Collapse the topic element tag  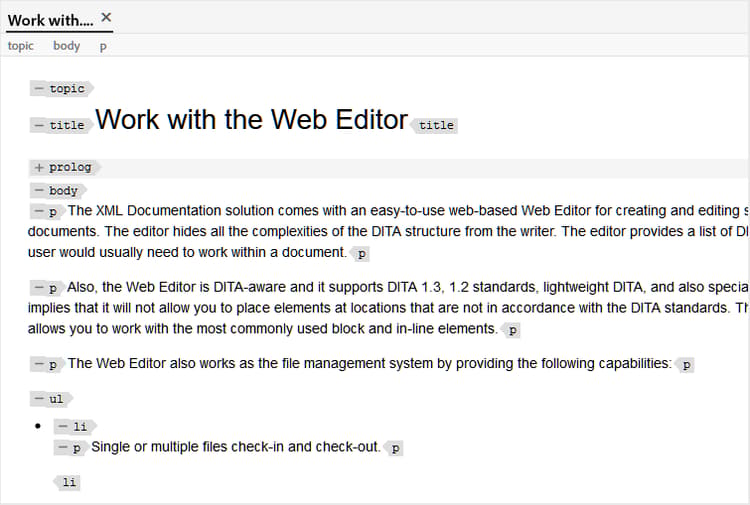click(x=39, y=89)
